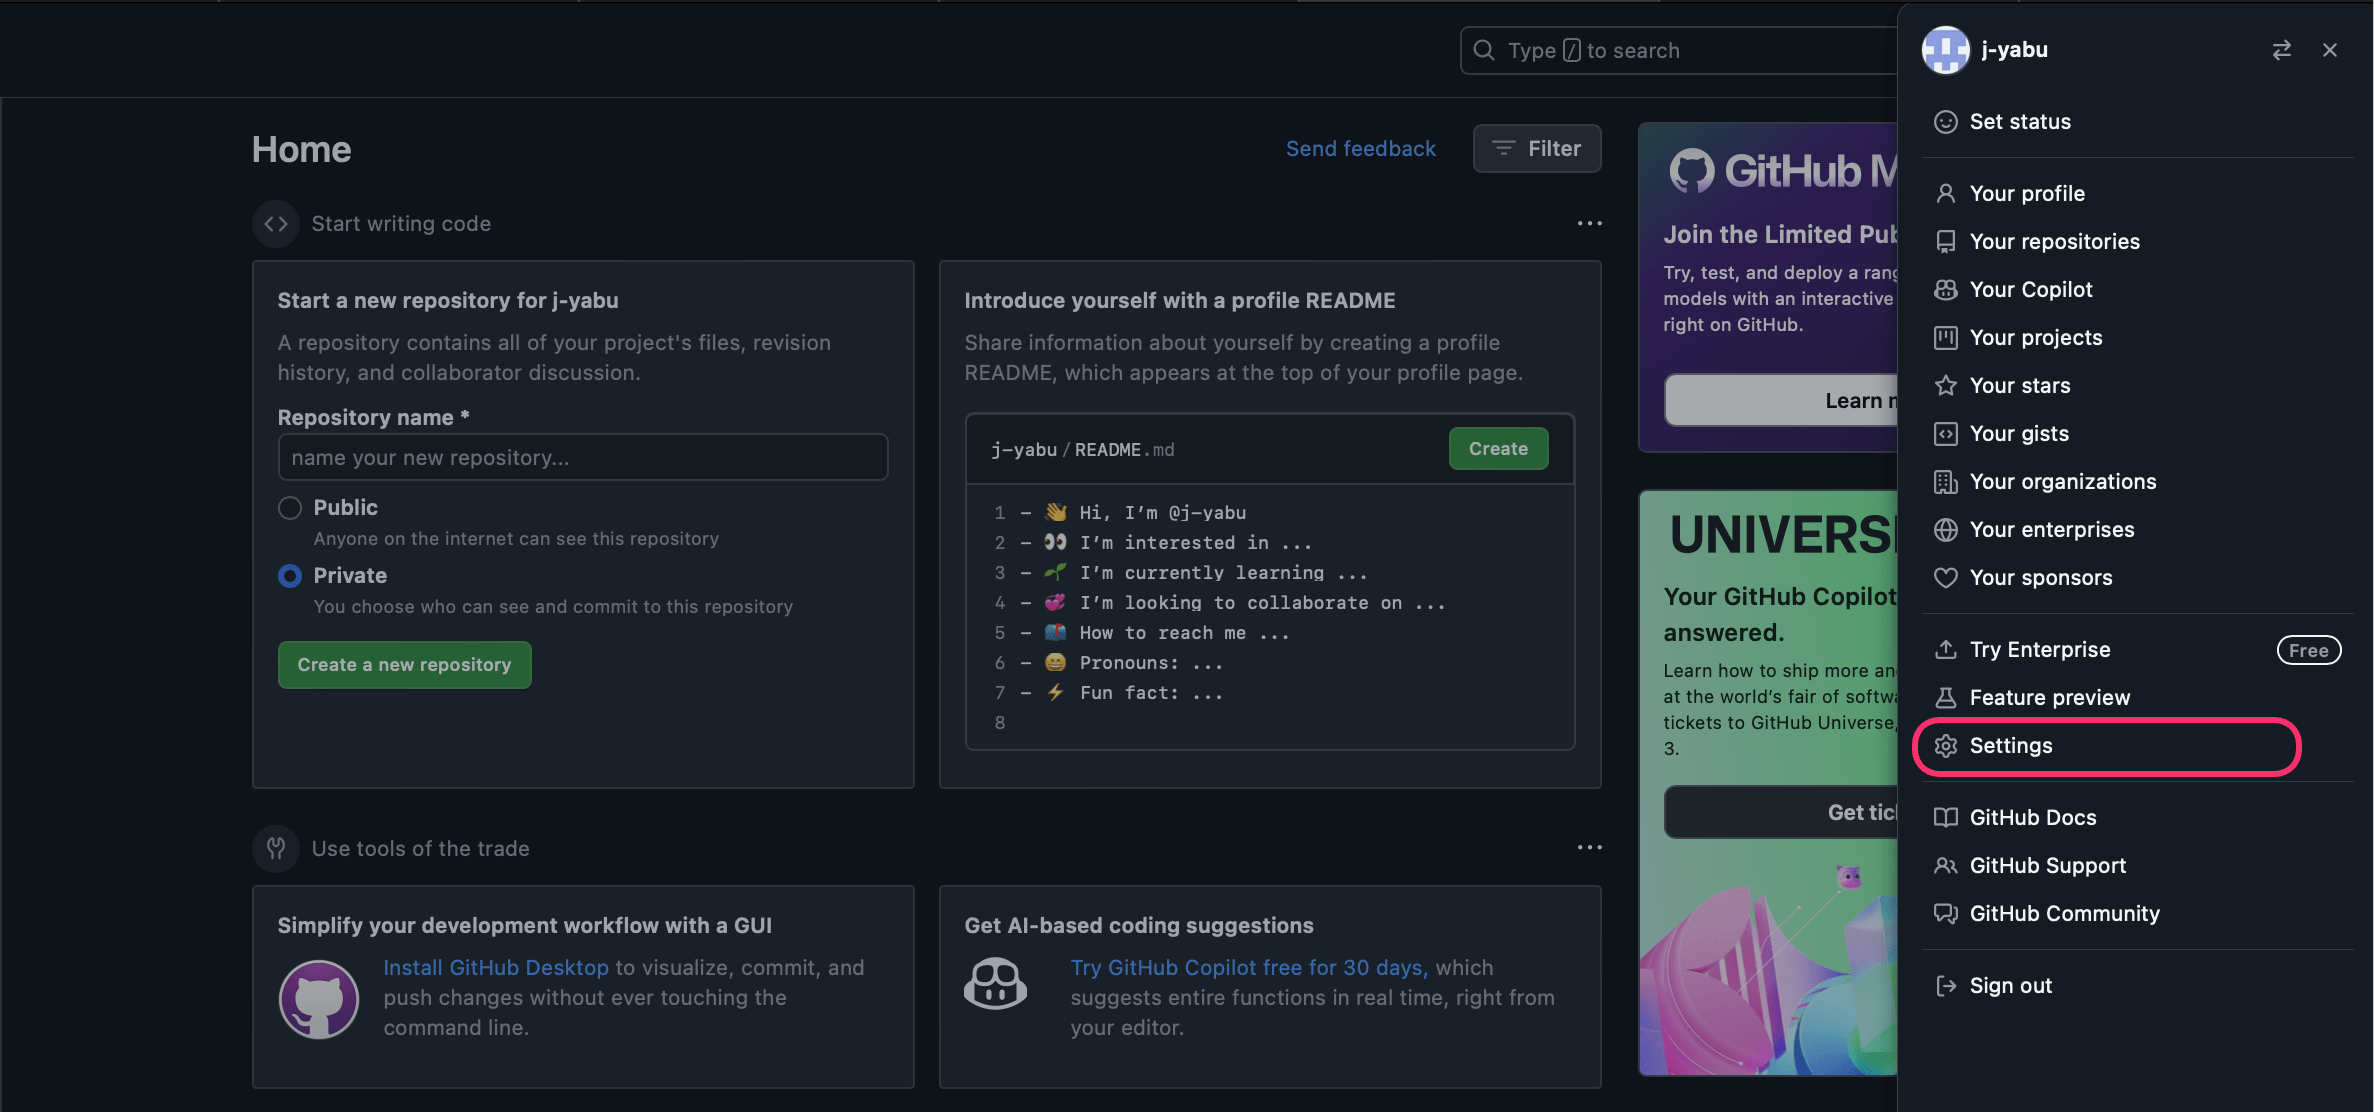
Task: Click the j-yabu avatar image
Action: (x=1945, y=50)
